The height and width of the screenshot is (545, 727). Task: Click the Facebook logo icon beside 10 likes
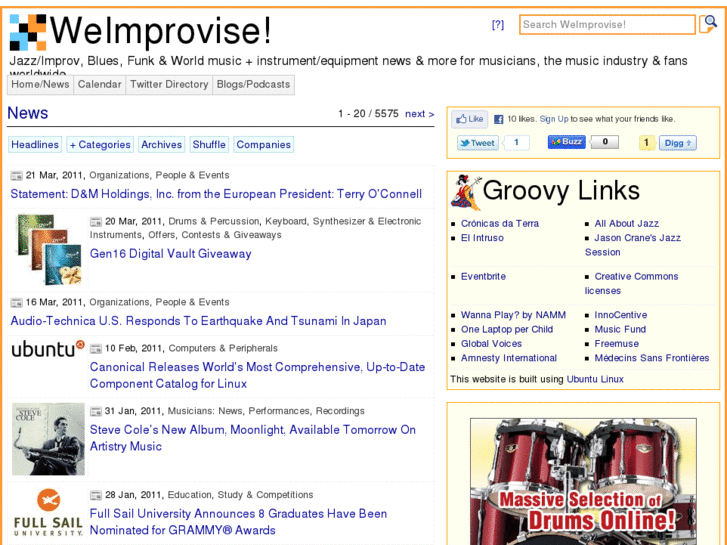(x=498, y=119)
